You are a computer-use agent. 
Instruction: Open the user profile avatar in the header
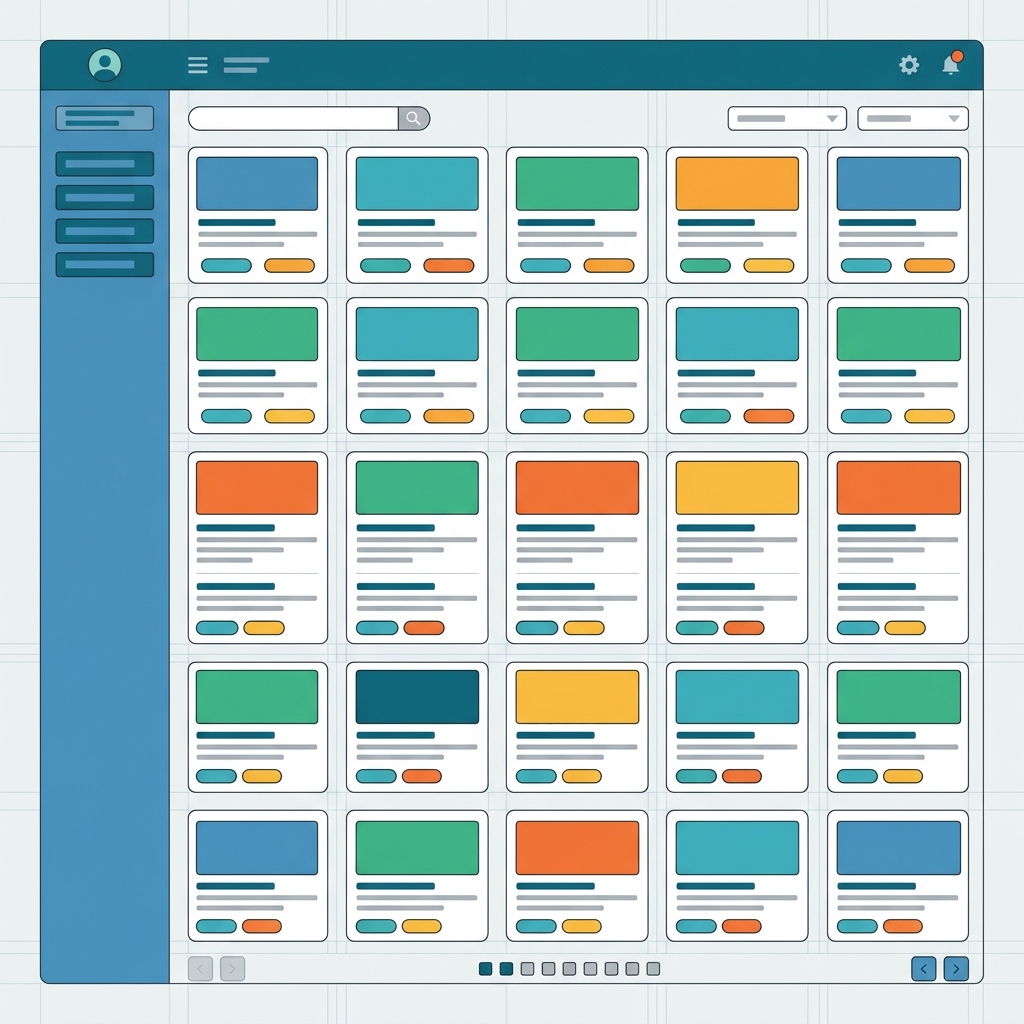pyautogui.click(x=104, y=65)
